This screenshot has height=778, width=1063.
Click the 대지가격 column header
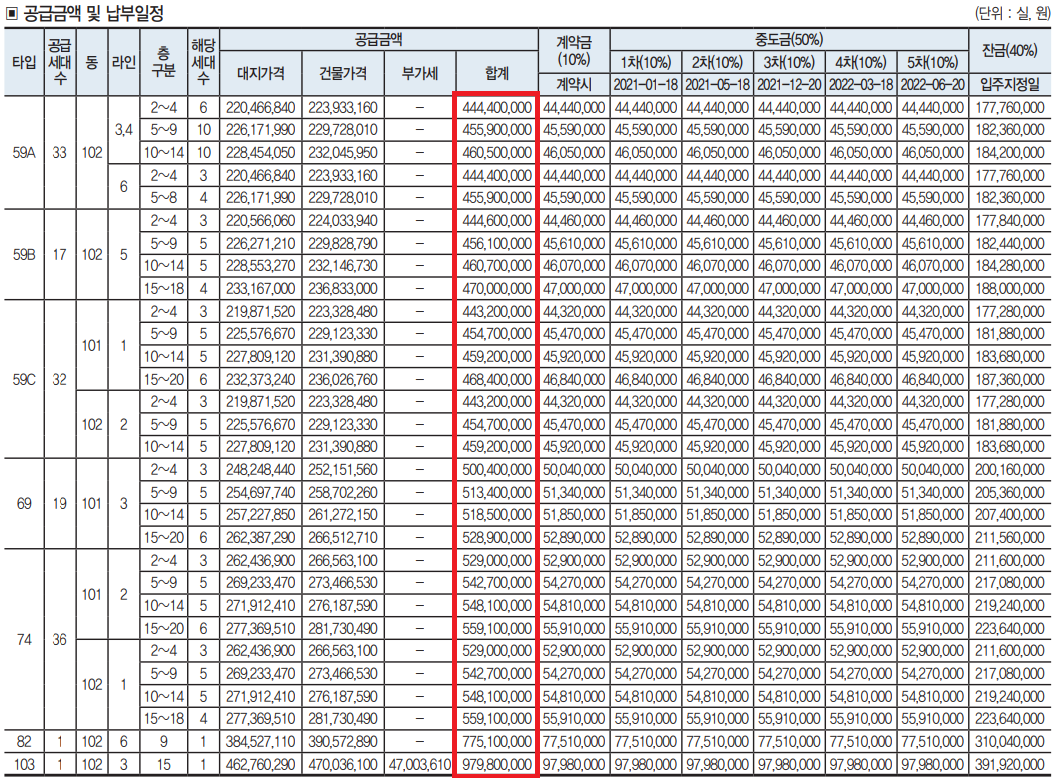(x=260, y=73)
